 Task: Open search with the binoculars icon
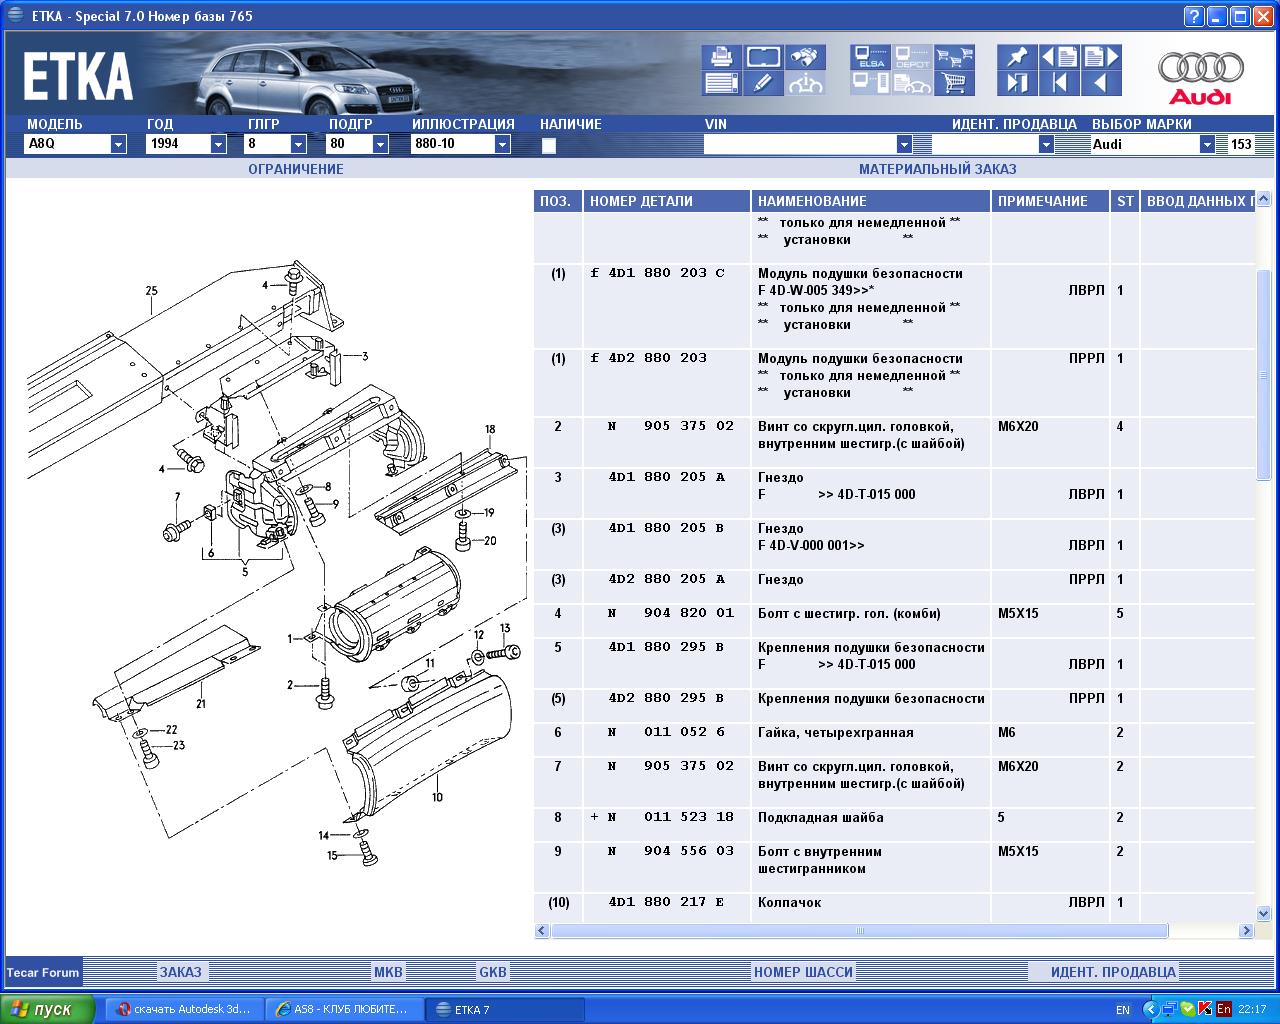[805, 57]
